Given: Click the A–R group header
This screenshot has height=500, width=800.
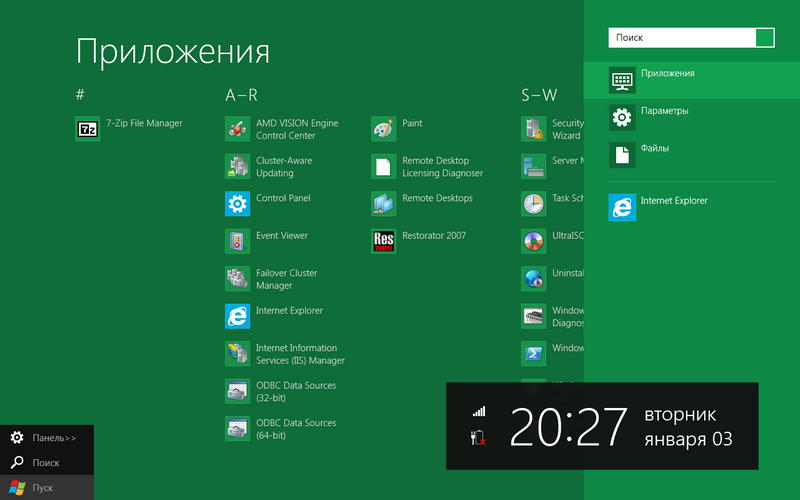Looking at the screenshot, I should (x=241, y=95).
